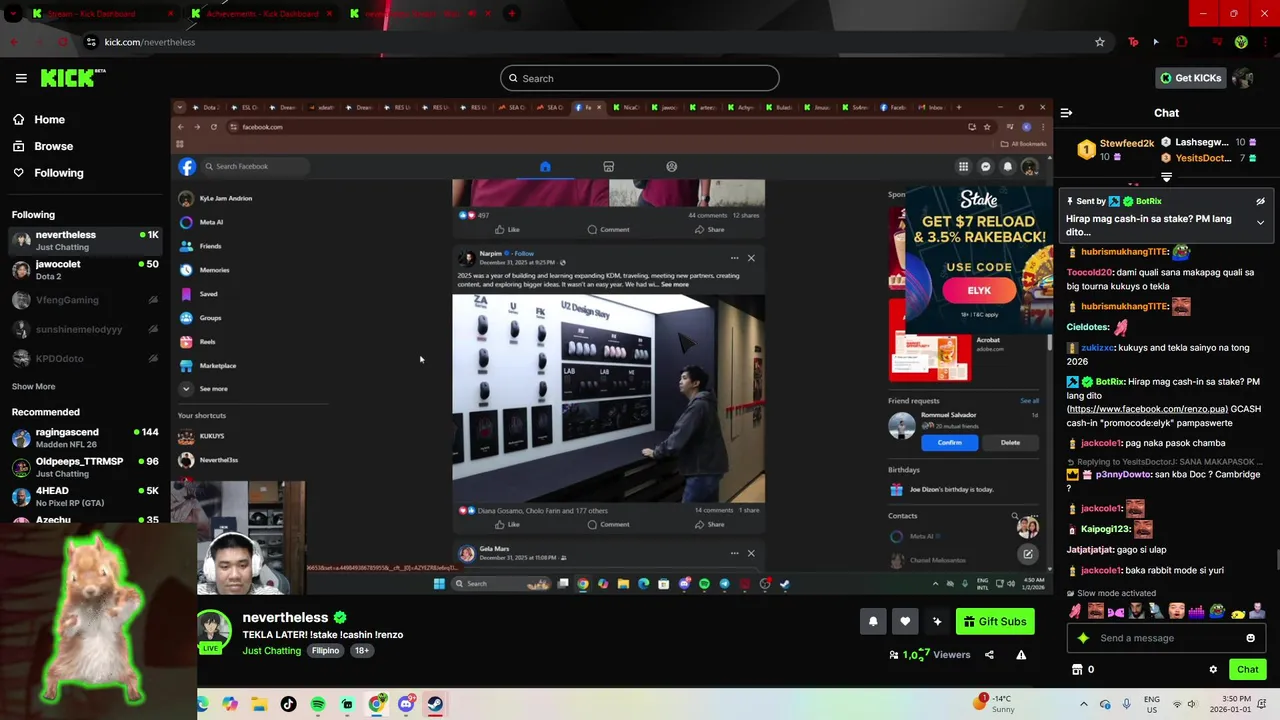Click the sparkle subscribe icon

(937, 621)
